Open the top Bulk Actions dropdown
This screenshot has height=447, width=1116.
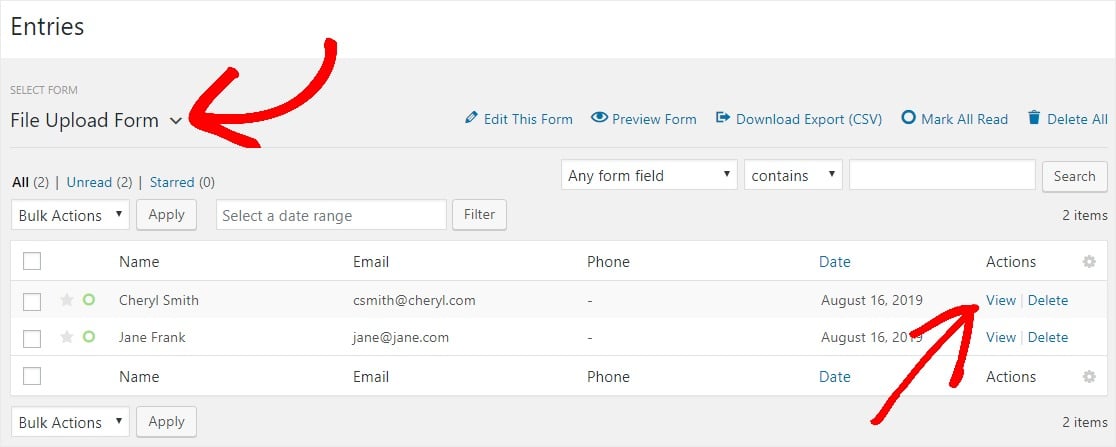point(70,215)
